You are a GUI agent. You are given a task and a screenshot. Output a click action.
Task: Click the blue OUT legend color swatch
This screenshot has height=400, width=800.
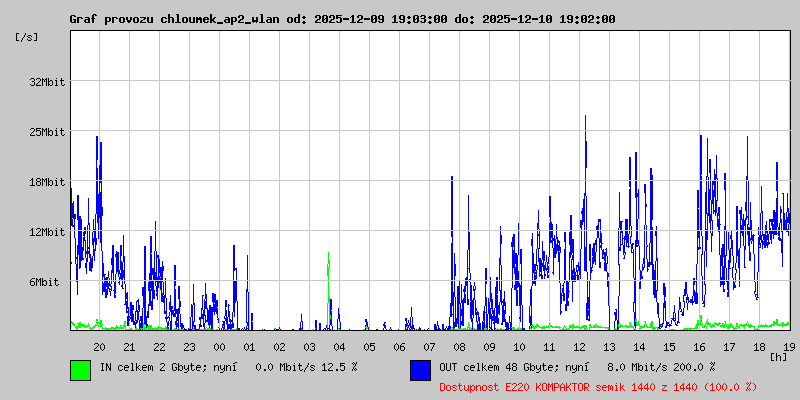420,370
